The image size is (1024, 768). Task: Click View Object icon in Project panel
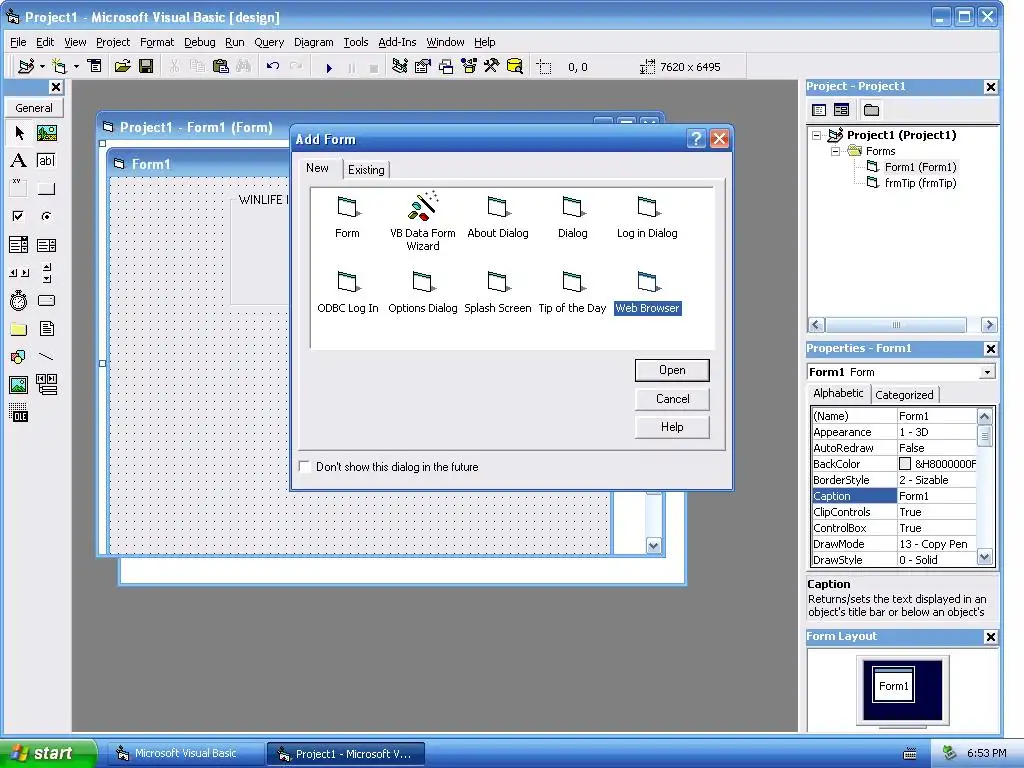pos(842,110)
